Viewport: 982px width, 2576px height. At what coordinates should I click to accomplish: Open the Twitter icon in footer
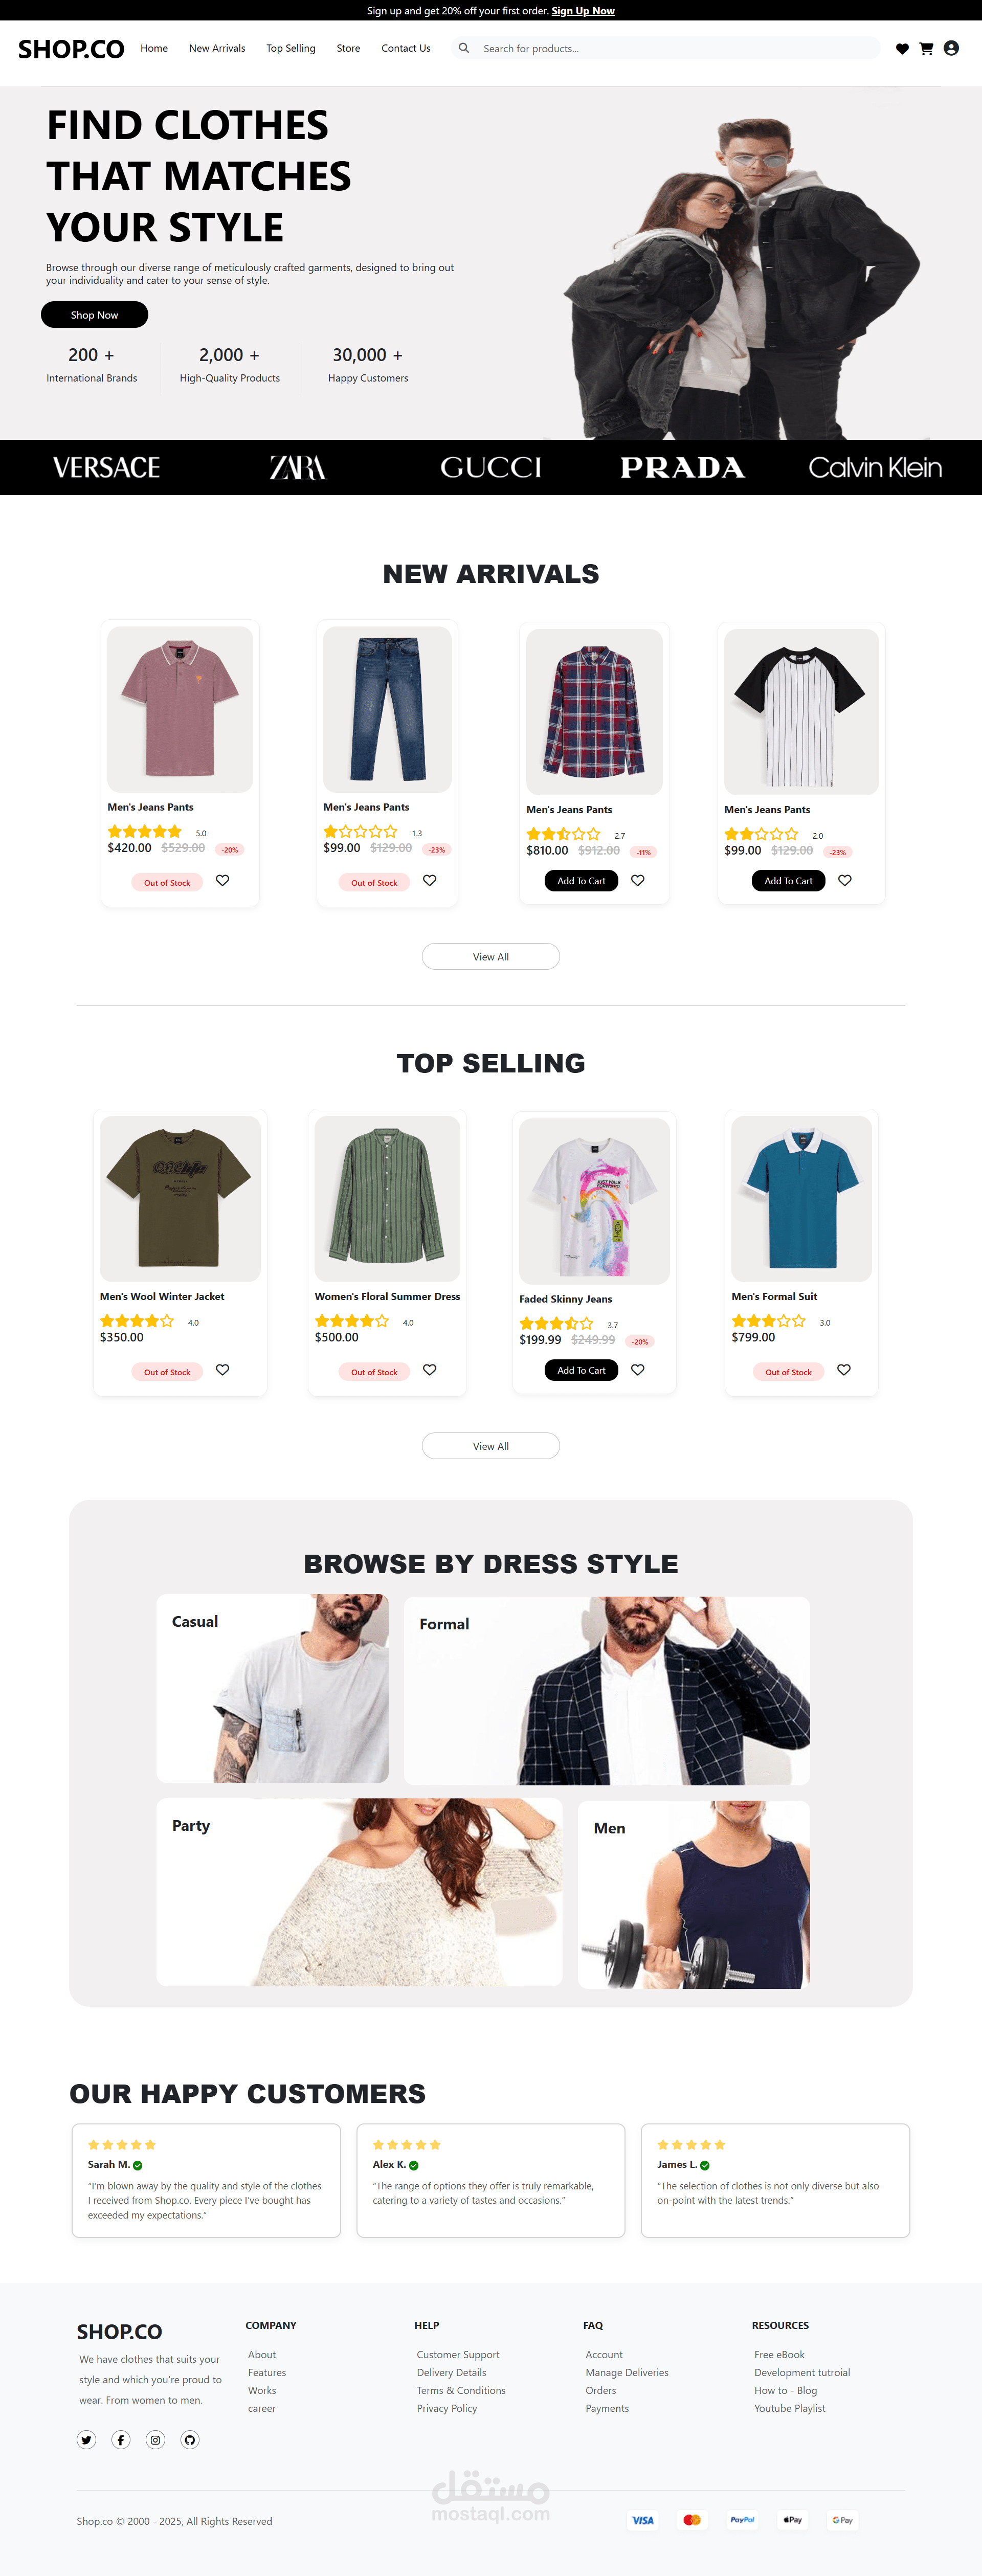click(87, 2440)
